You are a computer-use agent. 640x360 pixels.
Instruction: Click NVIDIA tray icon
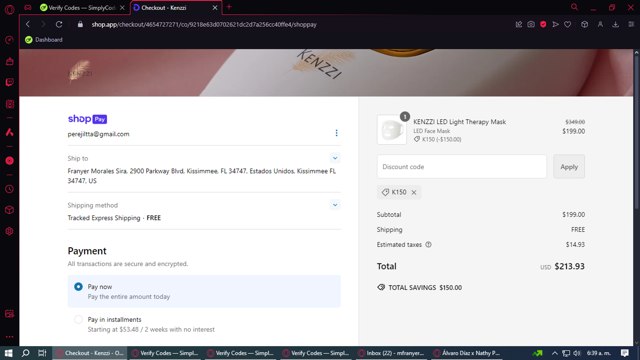(x=538, y=353)
